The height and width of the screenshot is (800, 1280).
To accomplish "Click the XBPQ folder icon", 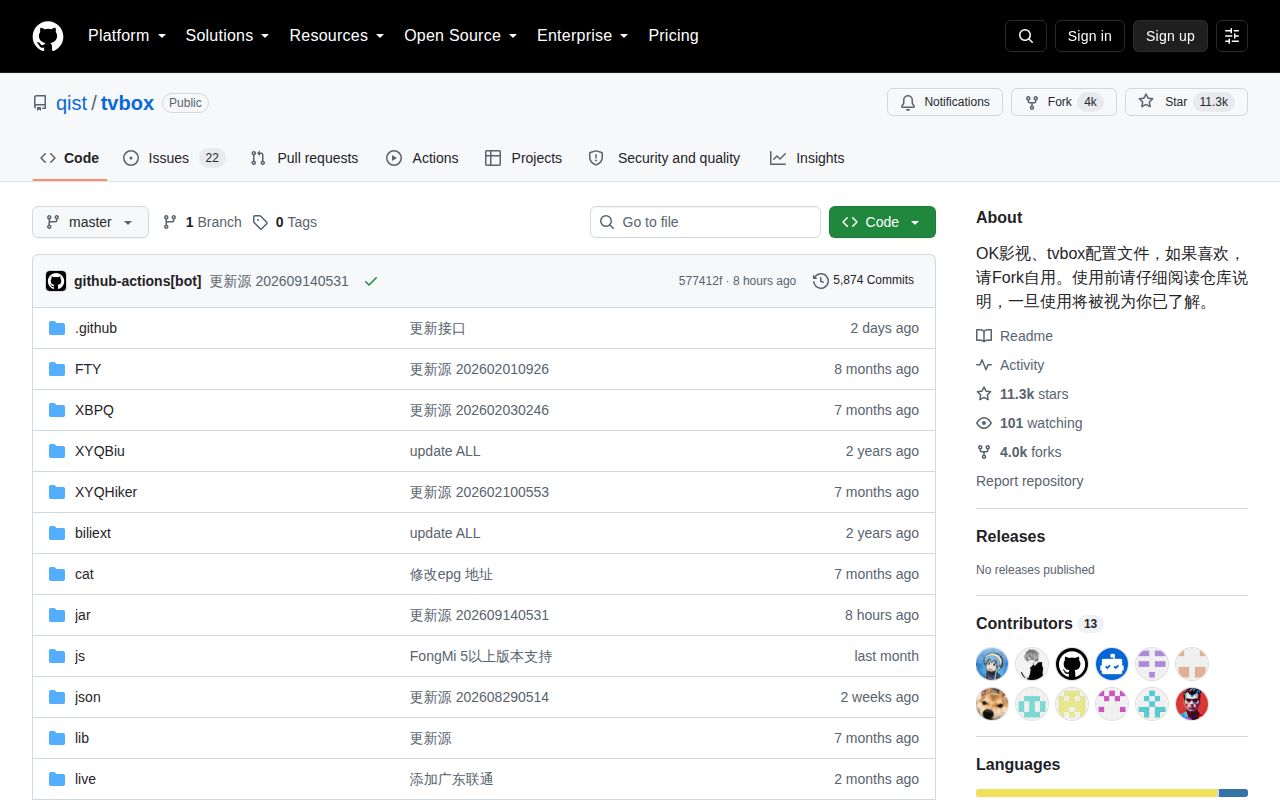I will click(57, 410).
